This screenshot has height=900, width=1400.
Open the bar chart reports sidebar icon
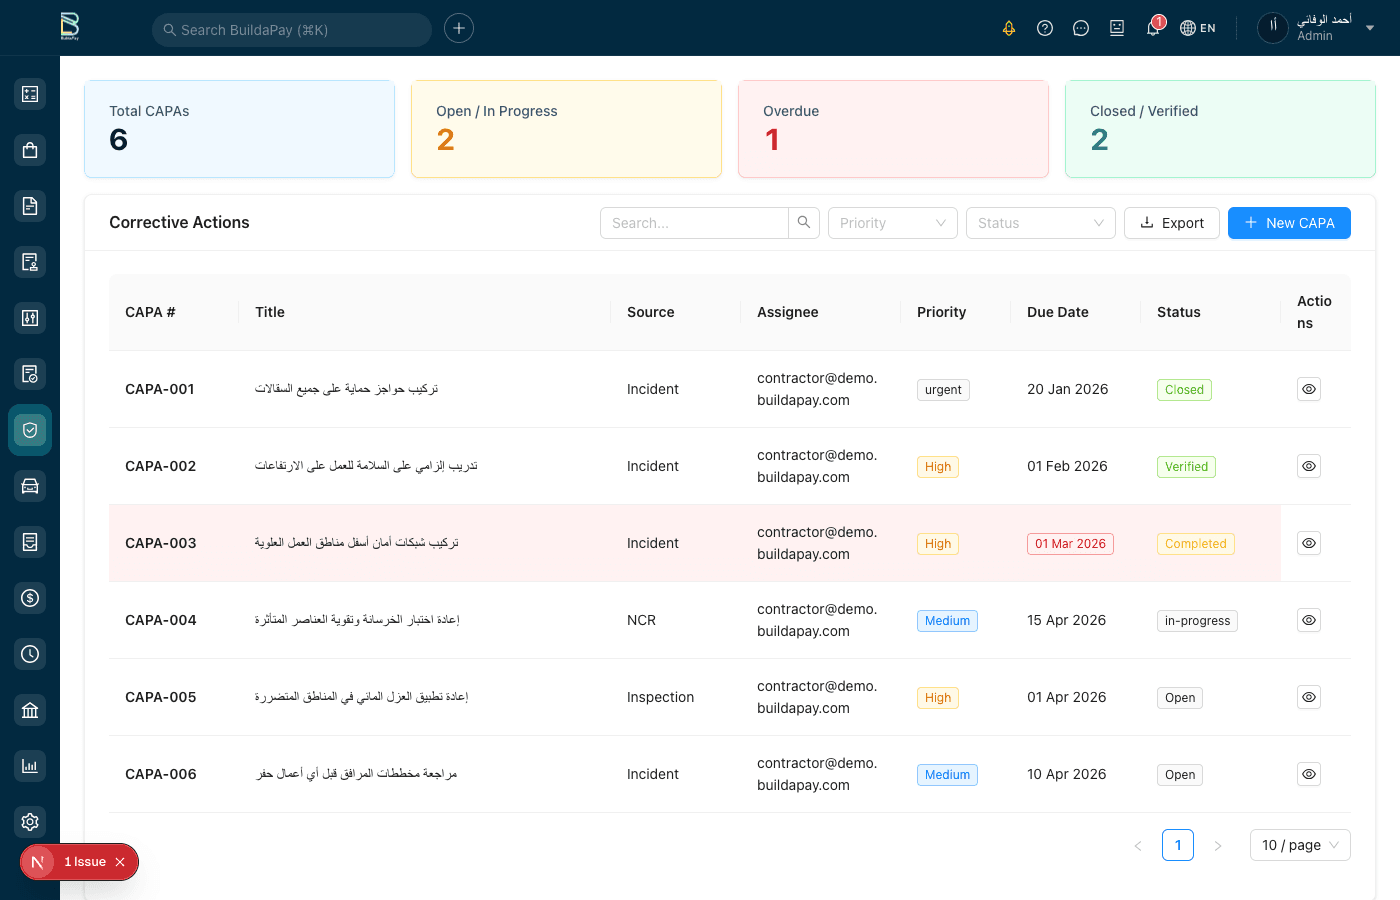30,766
